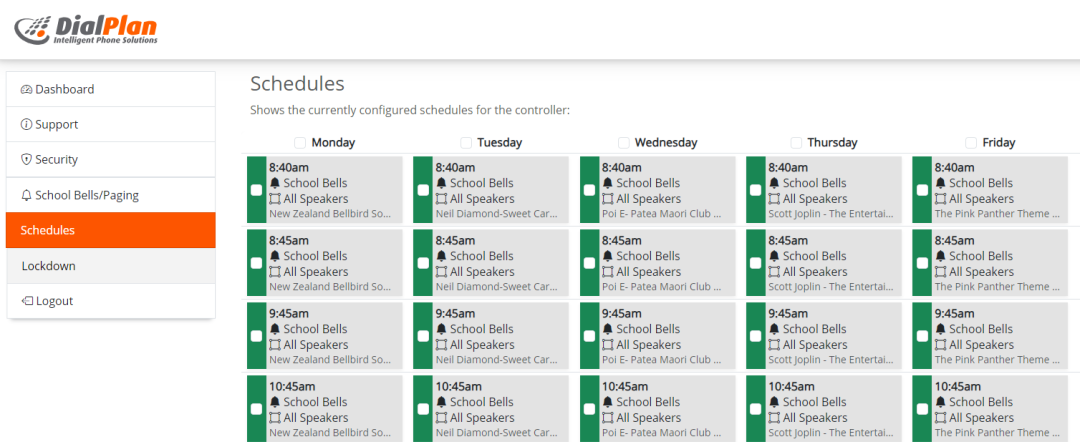Click the Dashboard gauge icon
Viewport: 1080px width, 442px height.
point(27,90)
